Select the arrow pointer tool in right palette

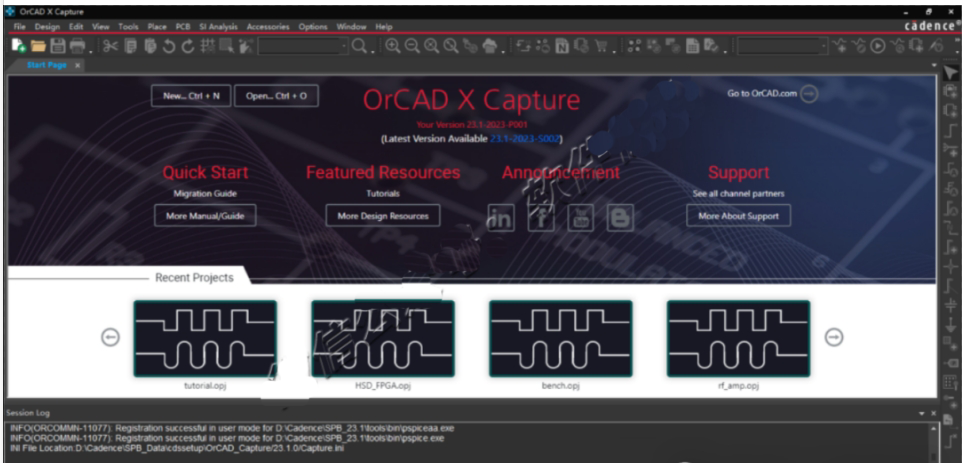[x=950, y=73]
